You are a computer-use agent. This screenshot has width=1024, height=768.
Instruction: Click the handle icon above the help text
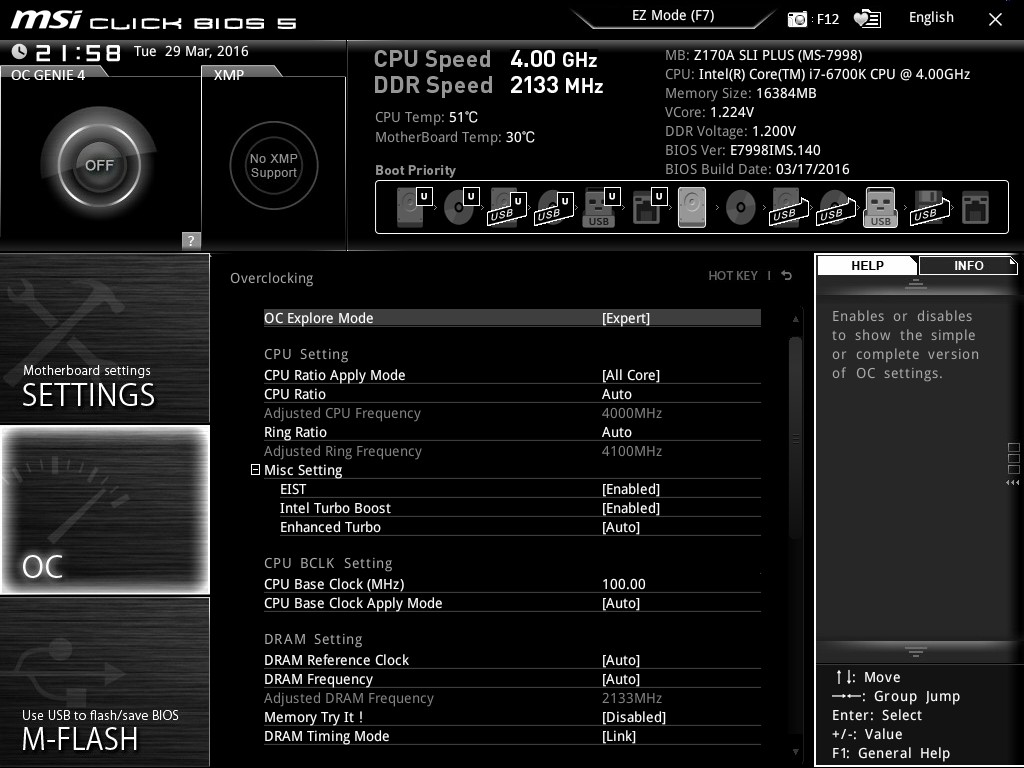(x=916, y=284)
